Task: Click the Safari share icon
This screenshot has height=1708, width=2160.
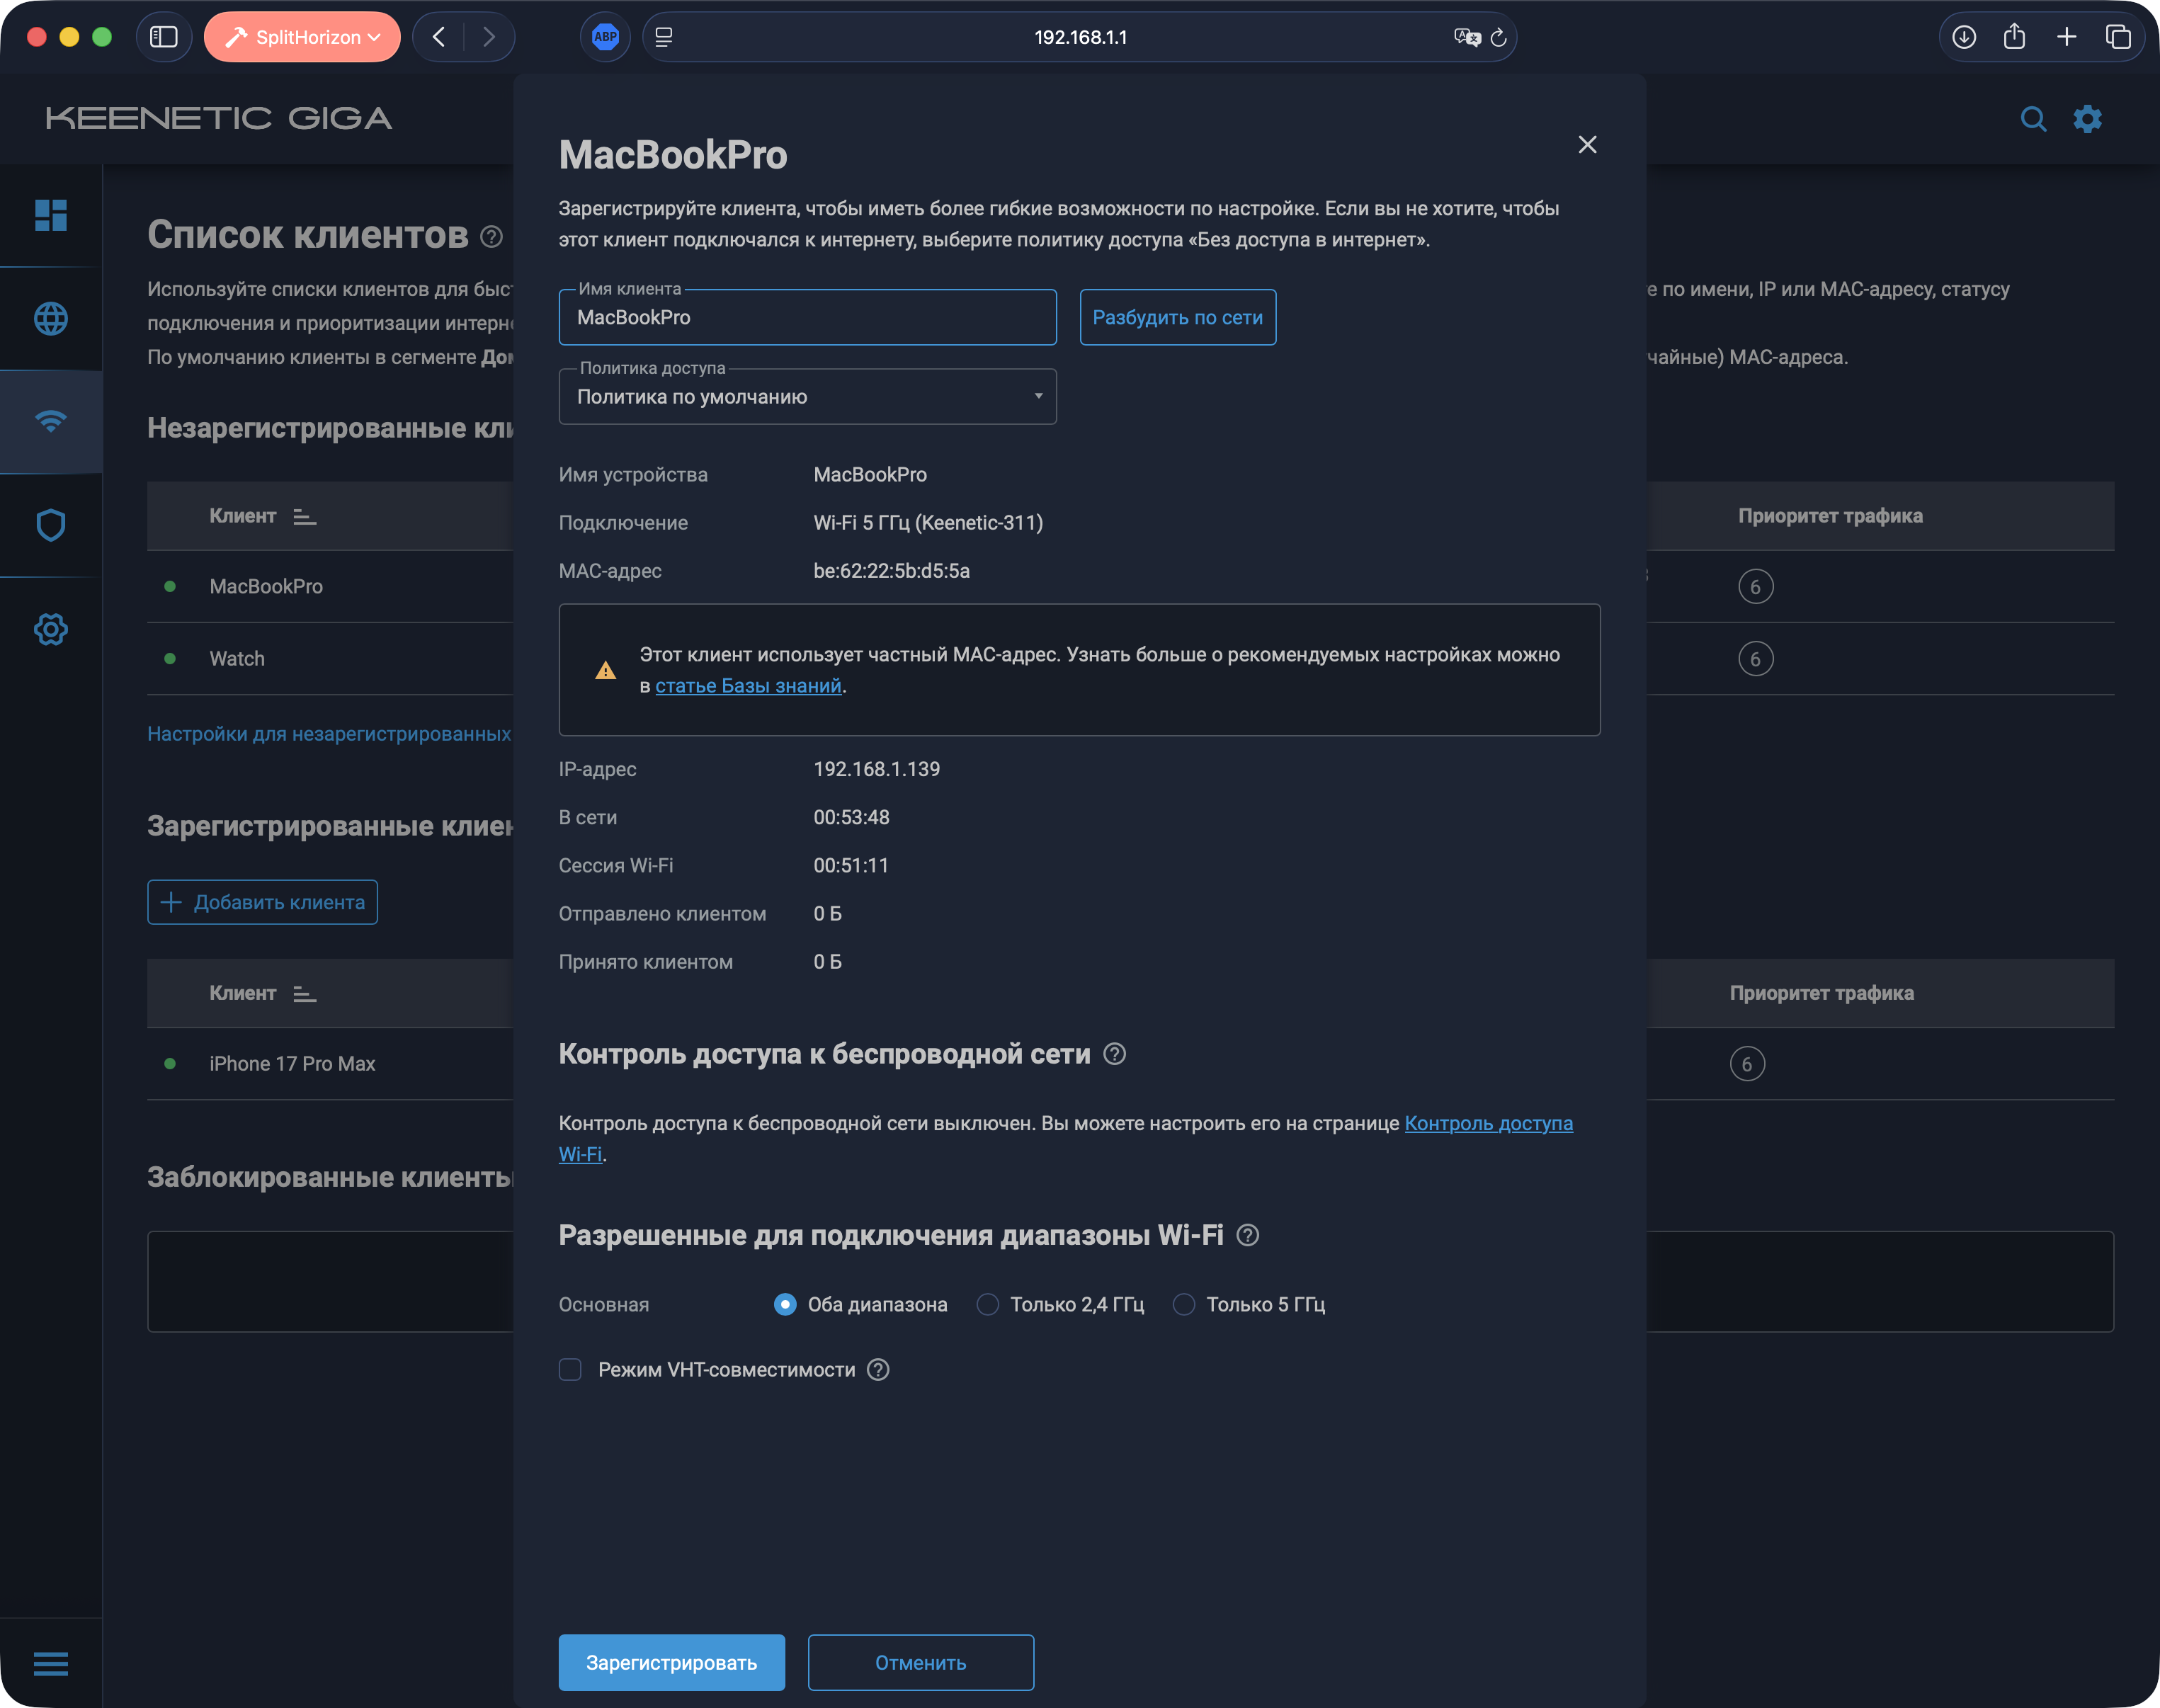Action: 2015,37
